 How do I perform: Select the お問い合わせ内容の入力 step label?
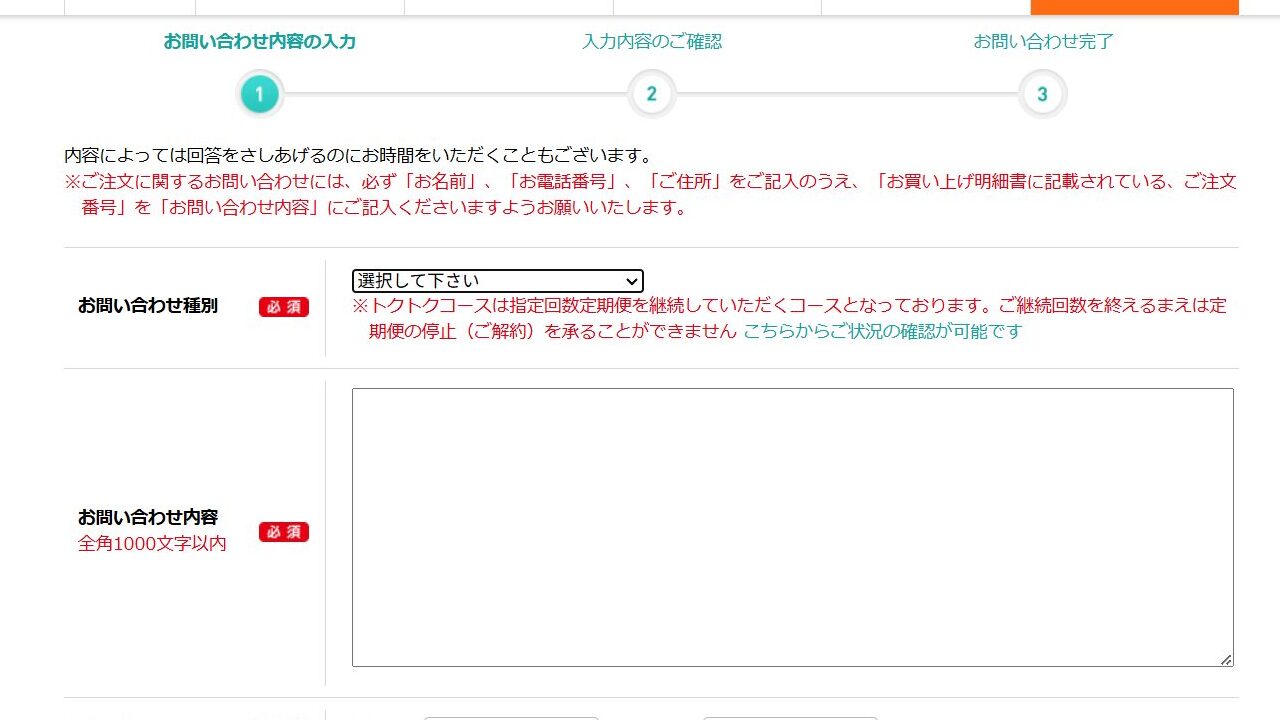pos(260,42)
